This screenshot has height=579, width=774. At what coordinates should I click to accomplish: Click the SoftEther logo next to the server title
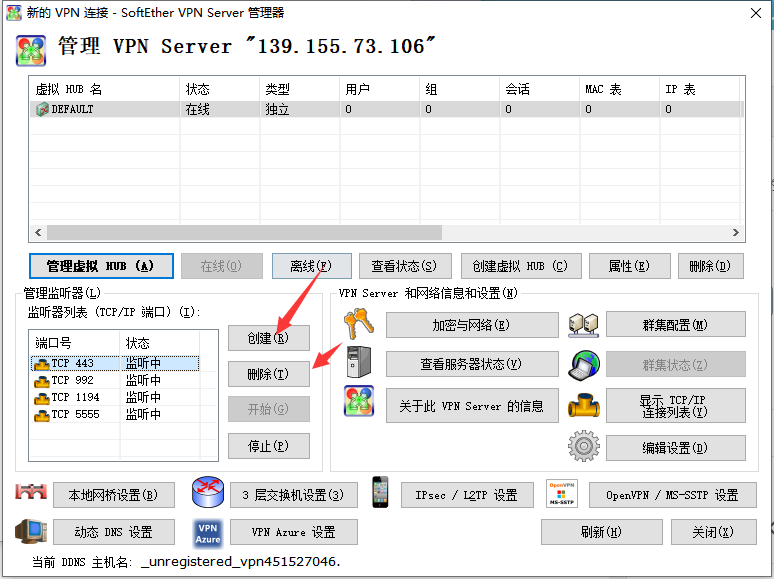[31, 50]
